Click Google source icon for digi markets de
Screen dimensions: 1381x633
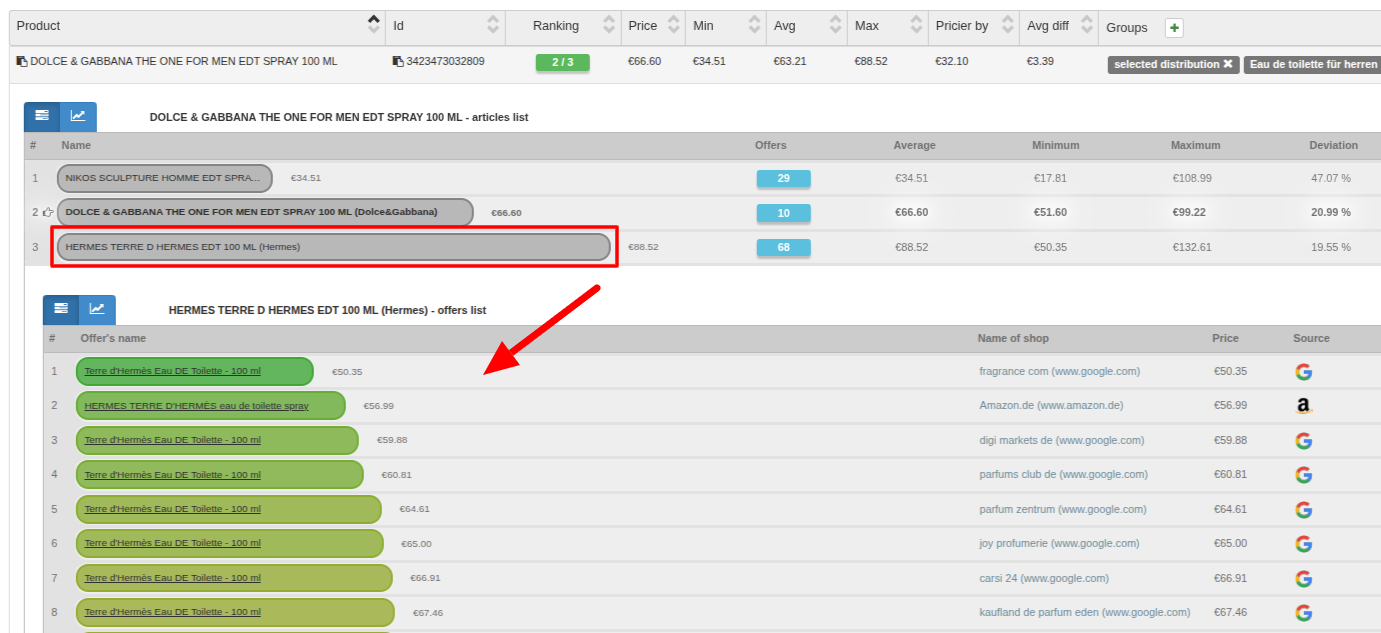pyautogui.click(x=1303, y=441)
